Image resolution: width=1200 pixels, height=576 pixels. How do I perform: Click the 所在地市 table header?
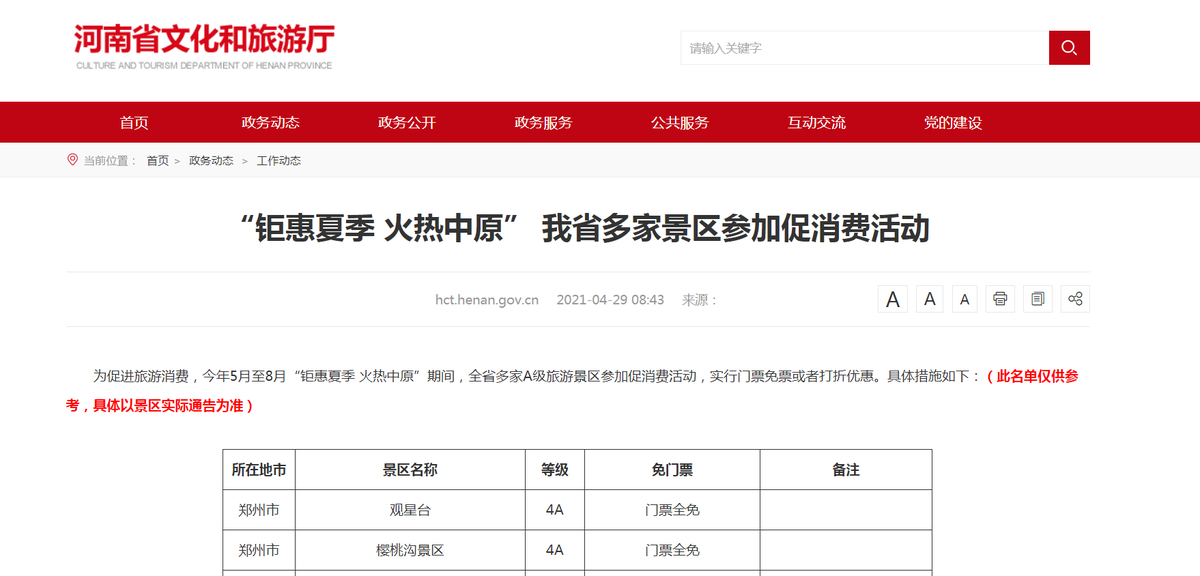coord(259,470)
